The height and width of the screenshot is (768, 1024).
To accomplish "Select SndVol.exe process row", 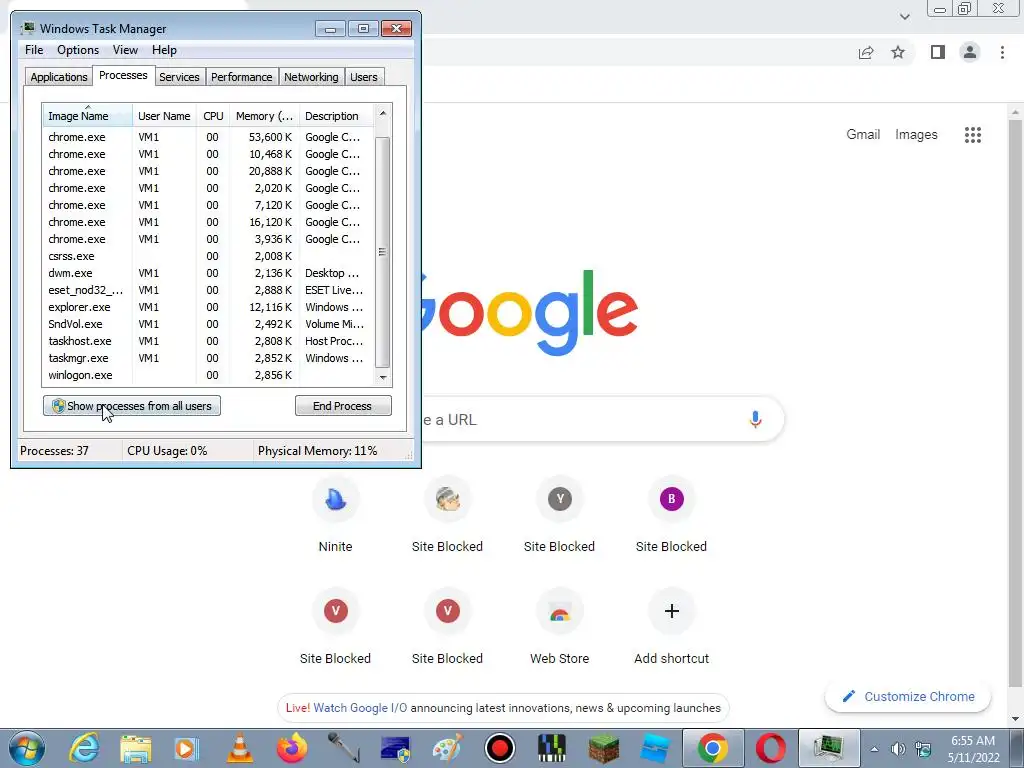I will [x=208, y=324].
